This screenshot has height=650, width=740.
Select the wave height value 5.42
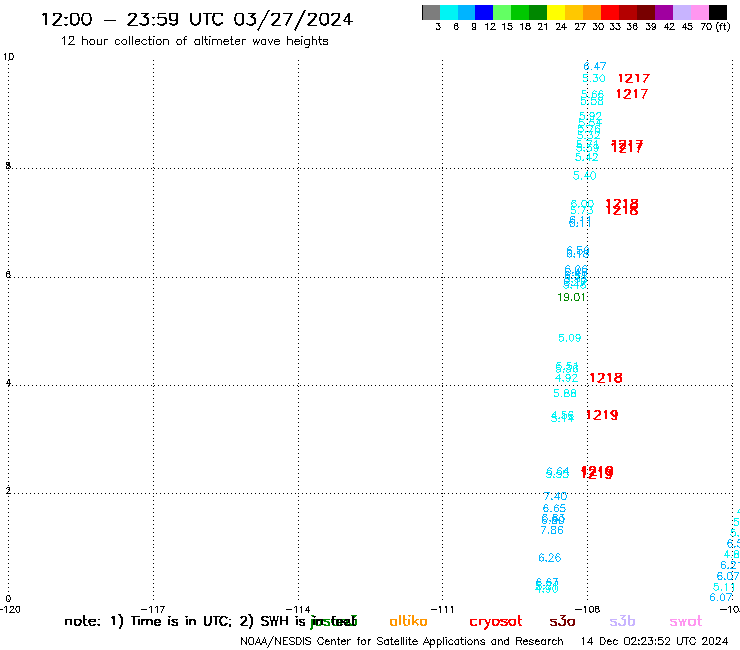tap(587, 157)
